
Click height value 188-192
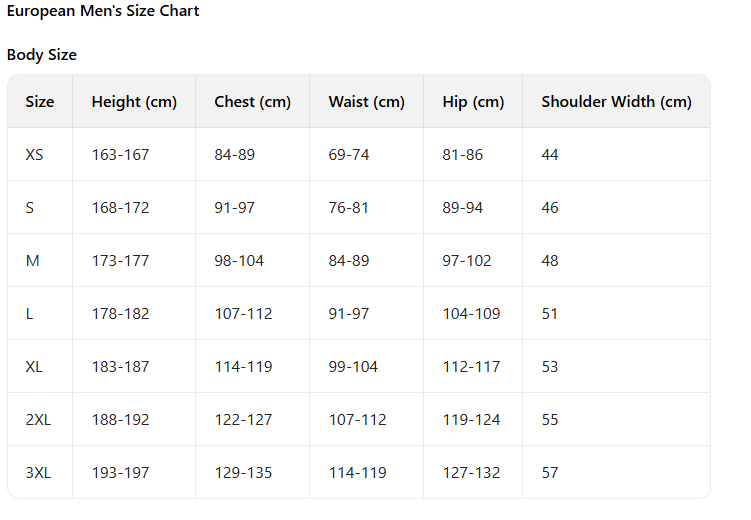click(x=120, y=420)
